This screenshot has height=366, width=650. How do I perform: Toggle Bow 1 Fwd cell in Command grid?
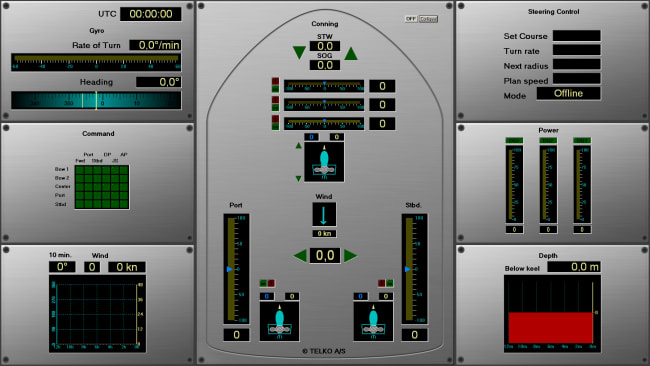(x=80, y=170)
